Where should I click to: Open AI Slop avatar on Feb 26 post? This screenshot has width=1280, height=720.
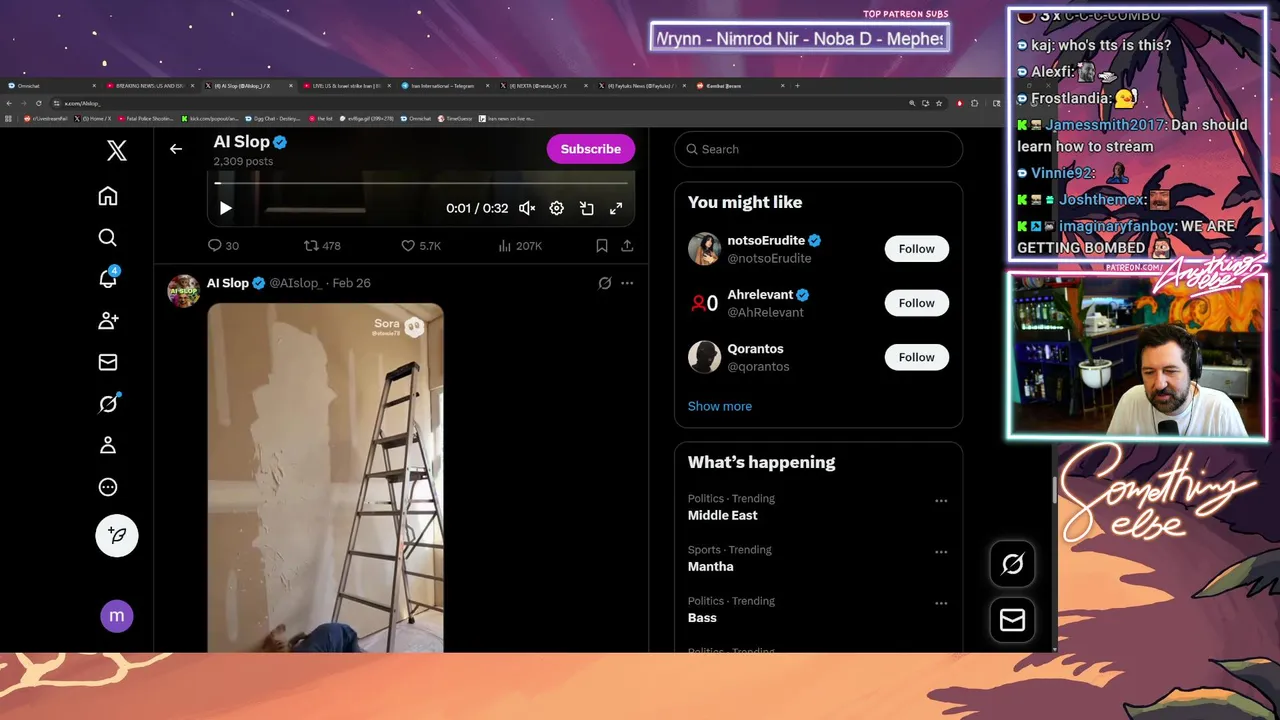coord(183,291)
